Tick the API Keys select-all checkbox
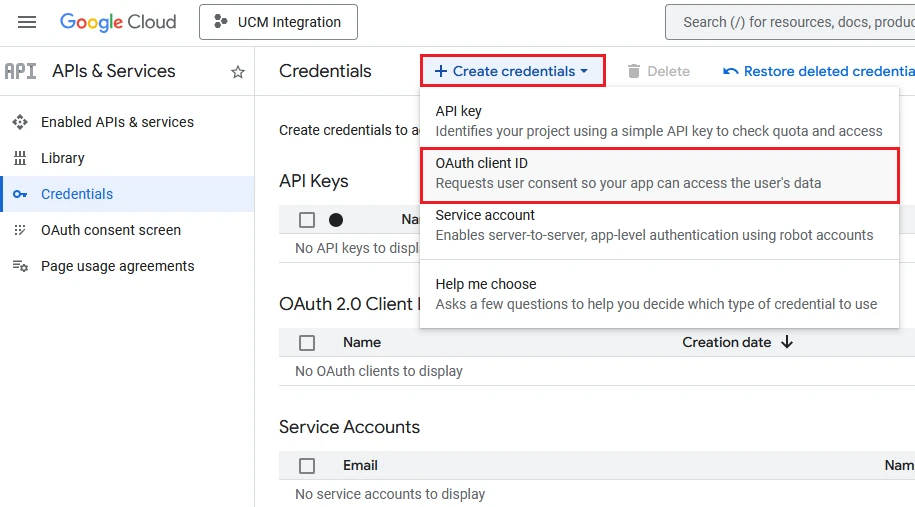This screenshot has height=507, width=915. pyautogui.click(x=307, y=220)
